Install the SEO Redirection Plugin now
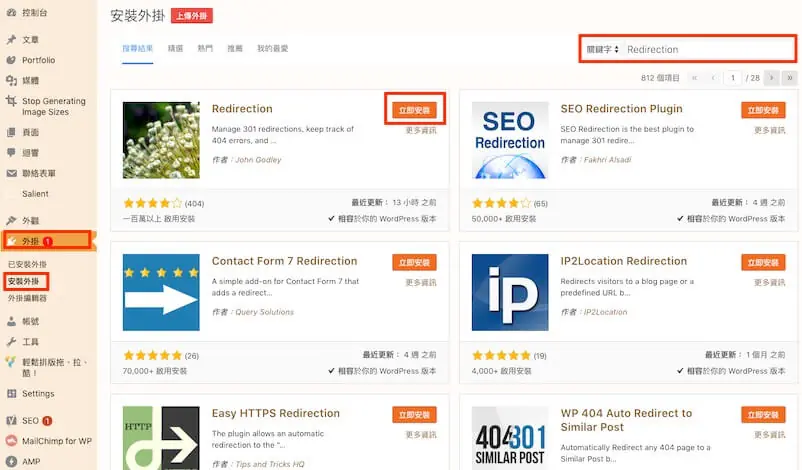Viewport: 802px width, 470px height. pos(763,110)
